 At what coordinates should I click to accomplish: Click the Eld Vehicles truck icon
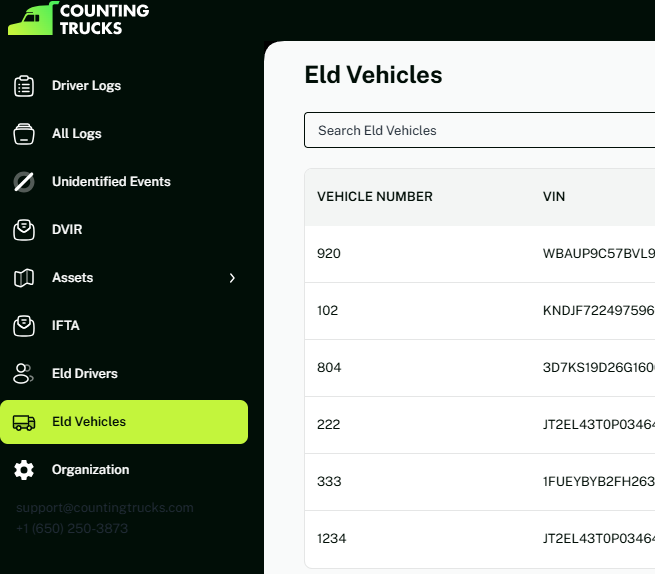24,422
